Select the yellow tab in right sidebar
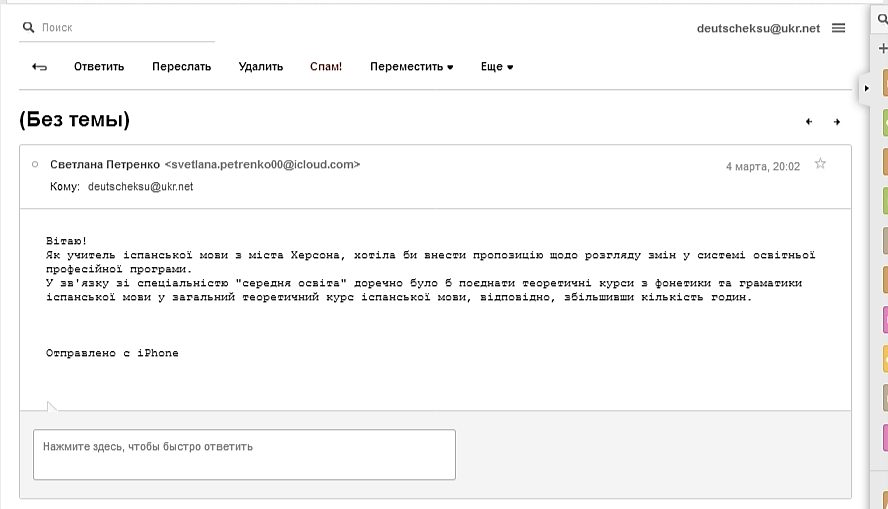The width and height of the screenshot is (888, 509). pos(885,360)
